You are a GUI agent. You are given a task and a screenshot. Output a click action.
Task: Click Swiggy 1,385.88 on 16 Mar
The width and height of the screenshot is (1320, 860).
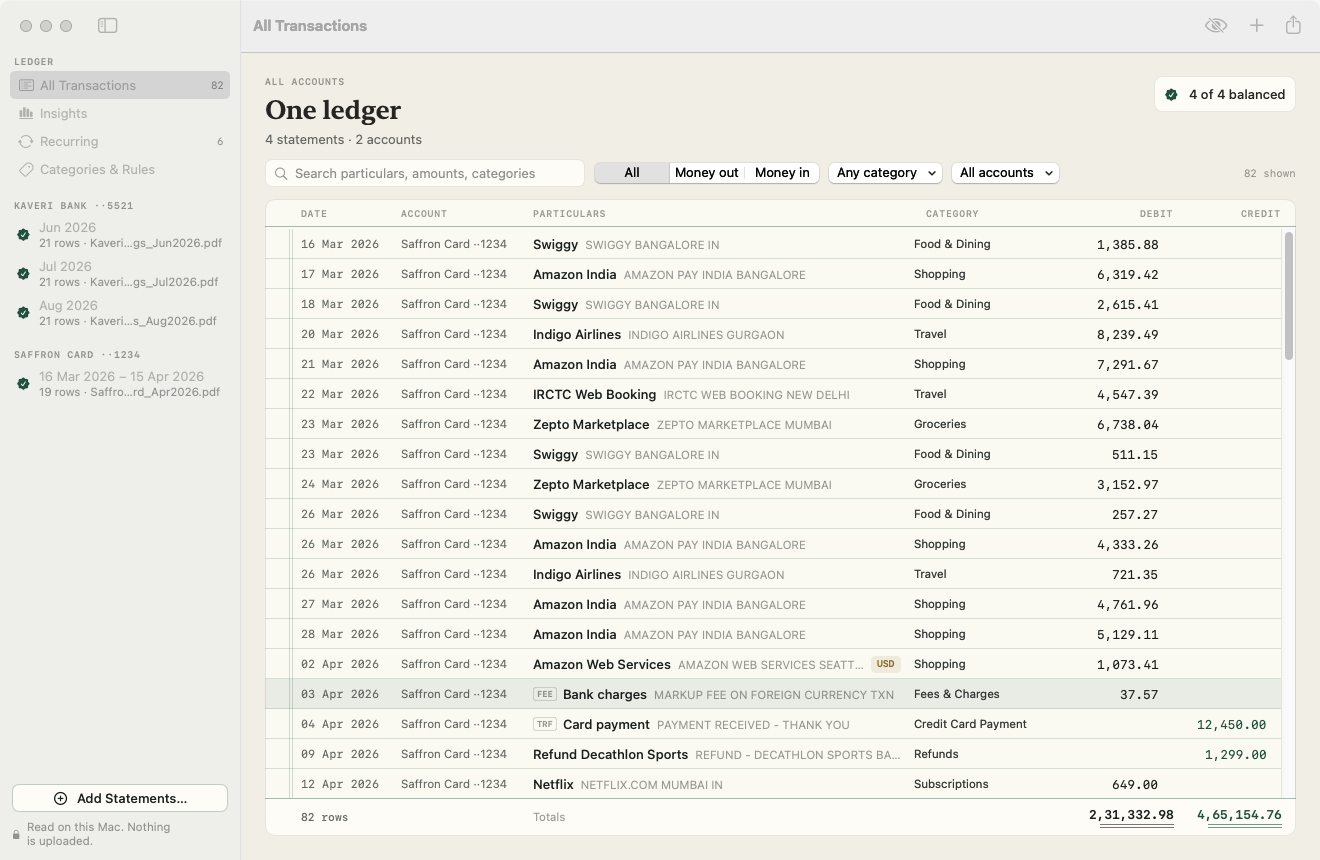click(1127, 244)
